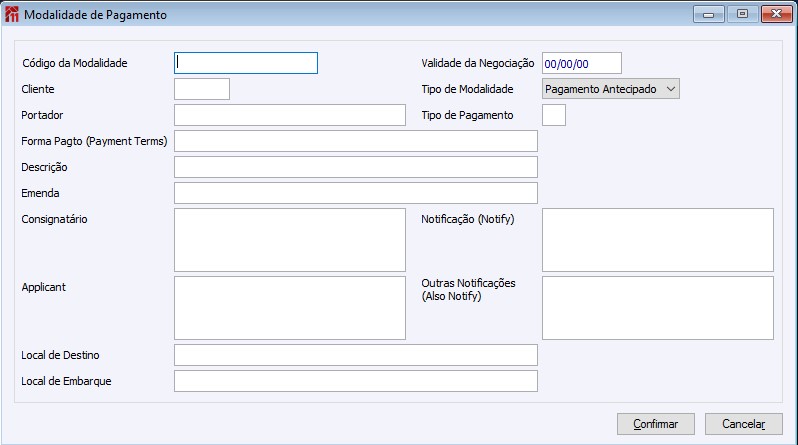Click the Cancelar button
The height and width of the screenshot is (445, 798).
pos(744,424)
